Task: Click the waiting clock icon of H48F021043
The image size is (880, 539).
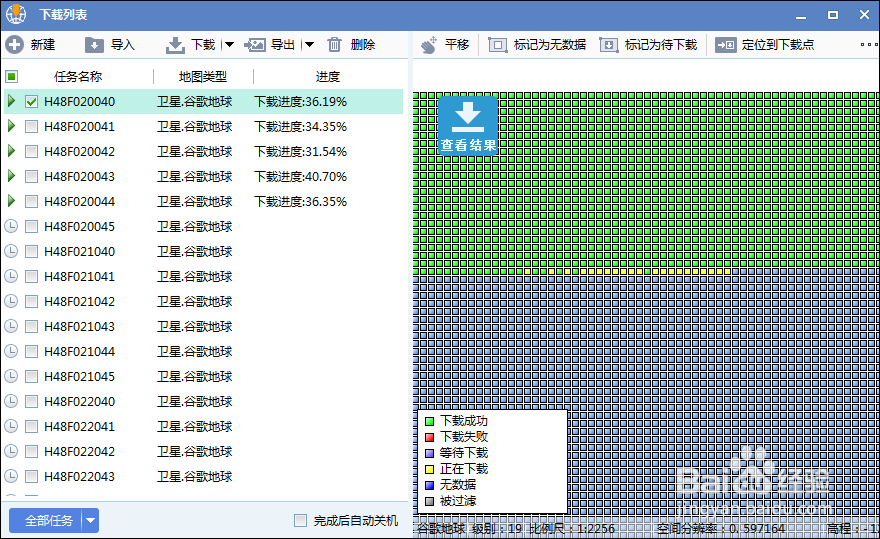Action: pos(11,326)
